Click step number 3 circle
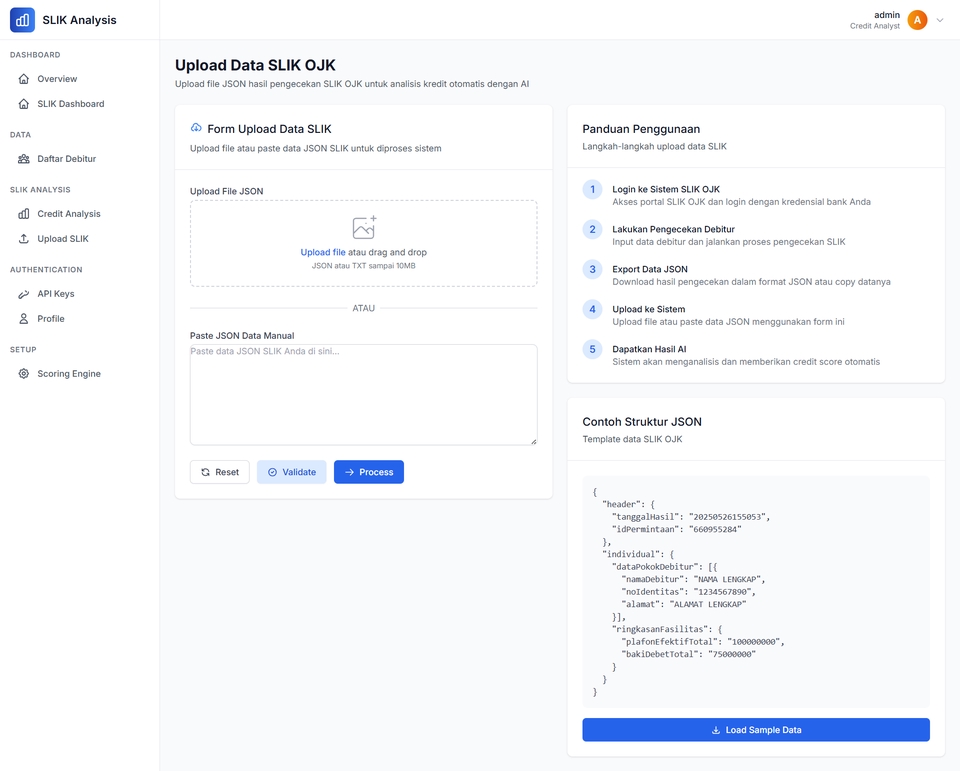Screen dimensions: 960x771 coord(592,269)
